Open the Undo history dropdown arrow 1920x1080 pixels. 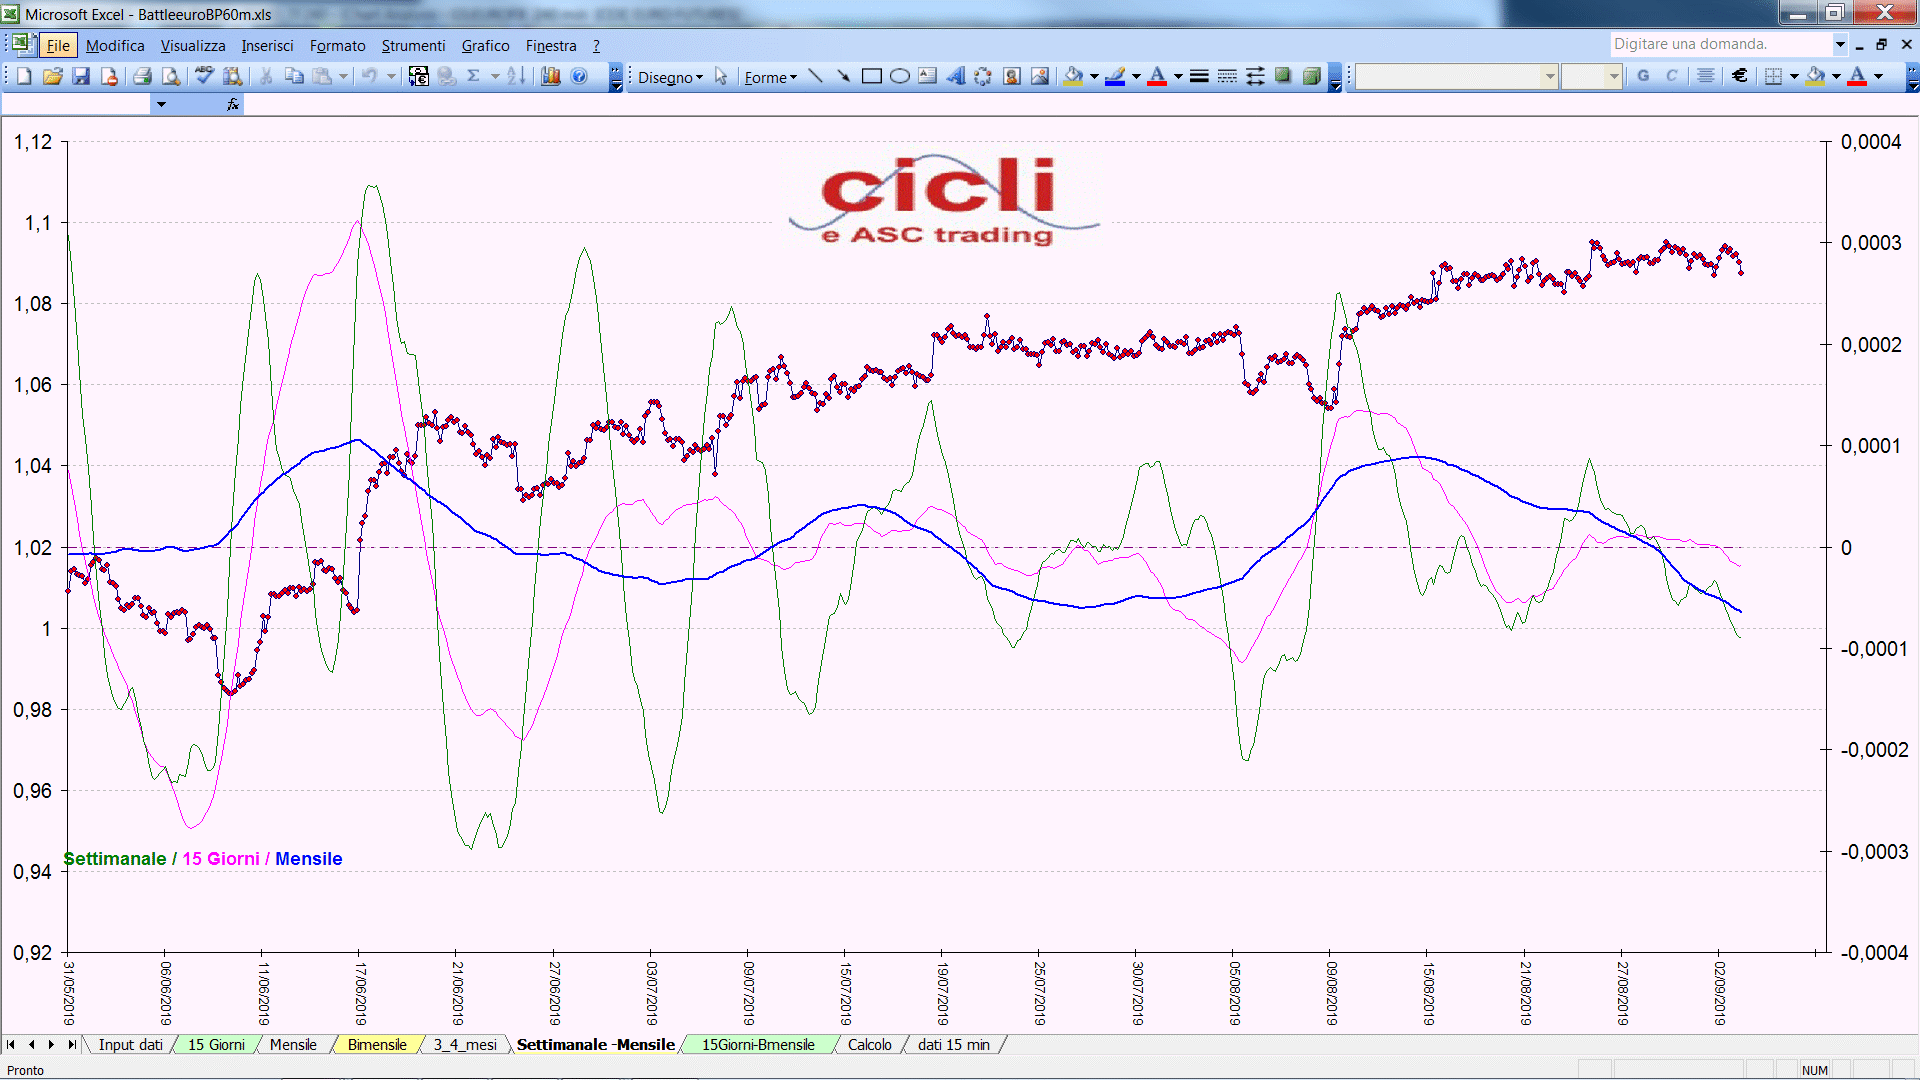pyautogui.click(x=391, y=76)
